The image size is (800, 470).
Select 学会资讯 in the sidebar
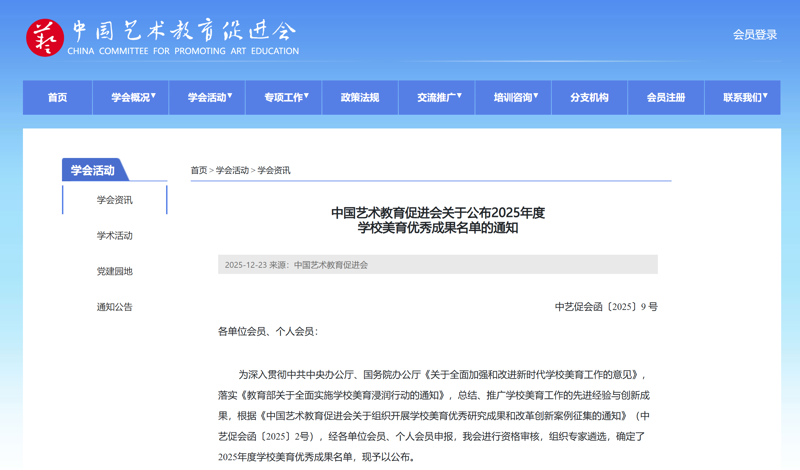click(x=115, y=200)
